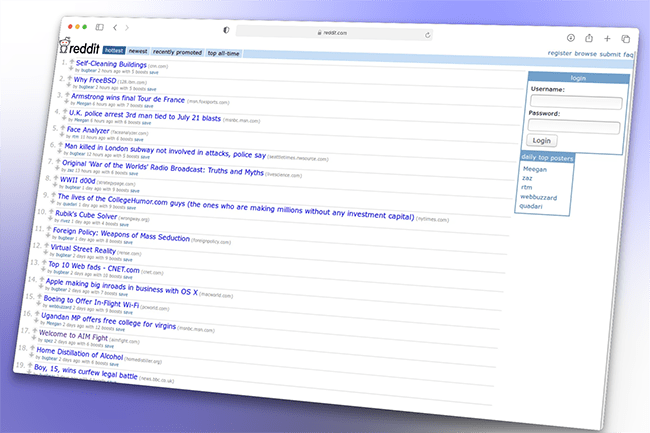Open top poster webbuzzard's profile
The width and height of the screenshot is (650, 433).
tap(538, 197)
